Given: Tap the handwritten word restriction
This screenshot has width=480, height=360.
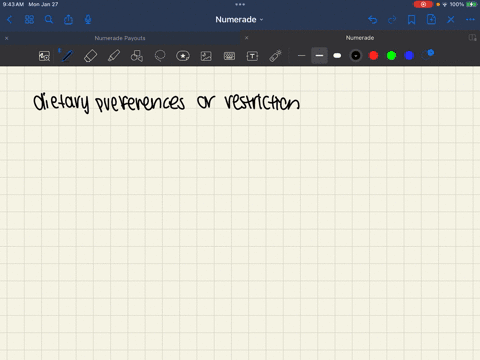Looking at the screenshot, I should point(262,102).
